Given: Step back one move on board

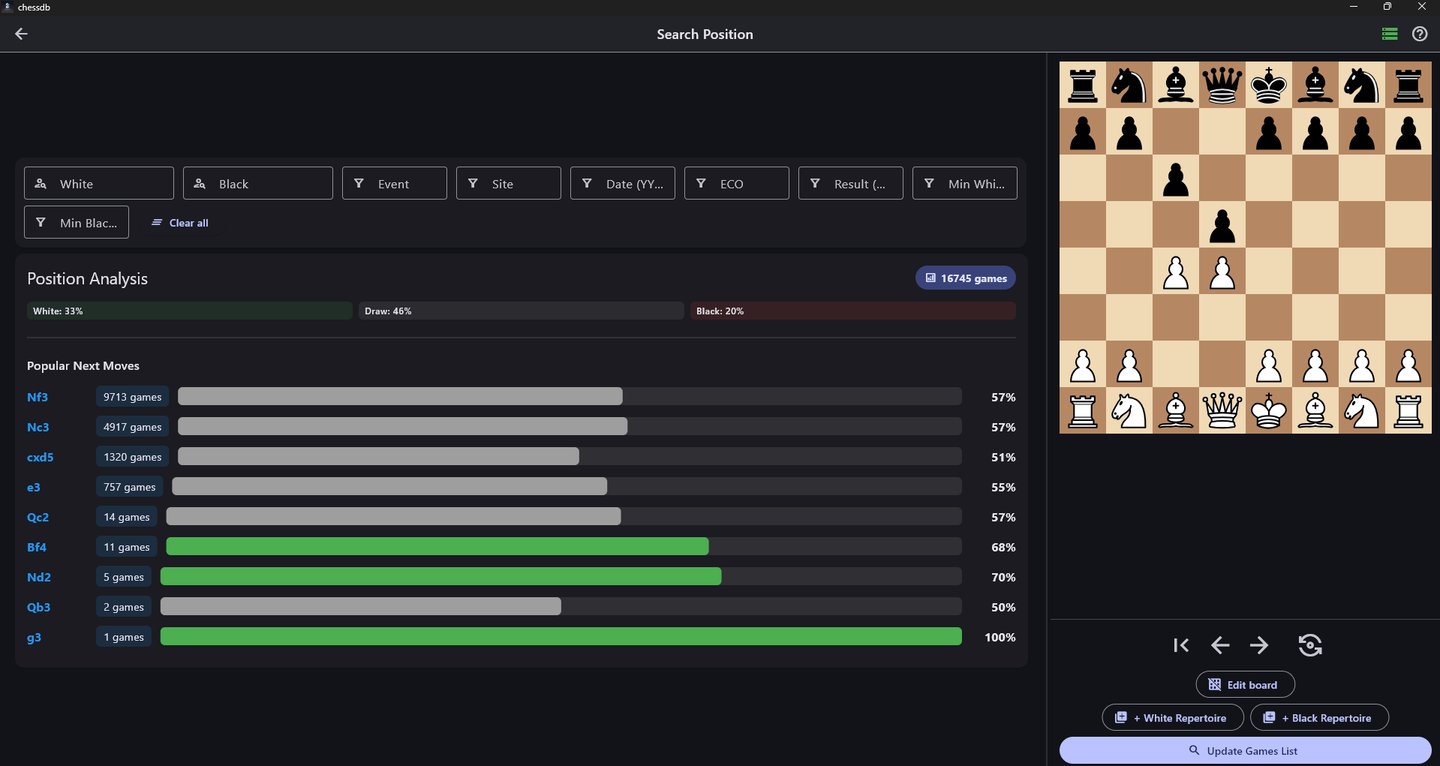Looking at the screenshot, I should click(1220, 645).
